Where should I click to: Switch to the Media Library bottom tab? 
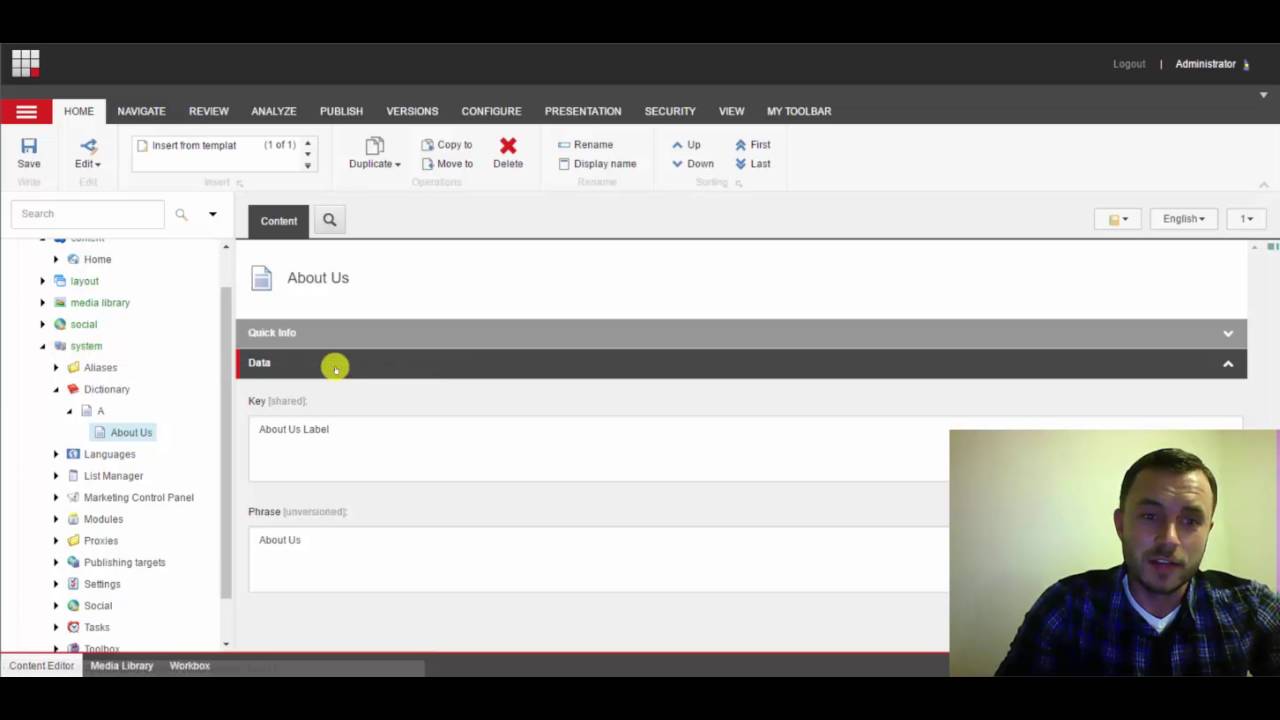coord(122,666)
